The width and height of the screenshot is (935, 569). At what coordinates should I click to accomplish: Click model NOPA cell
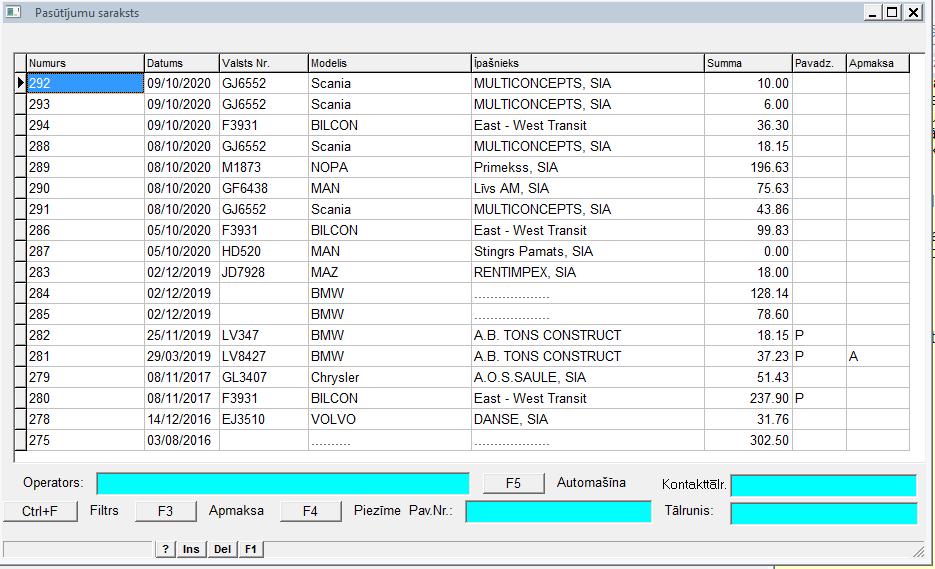[x=390, y=168]
